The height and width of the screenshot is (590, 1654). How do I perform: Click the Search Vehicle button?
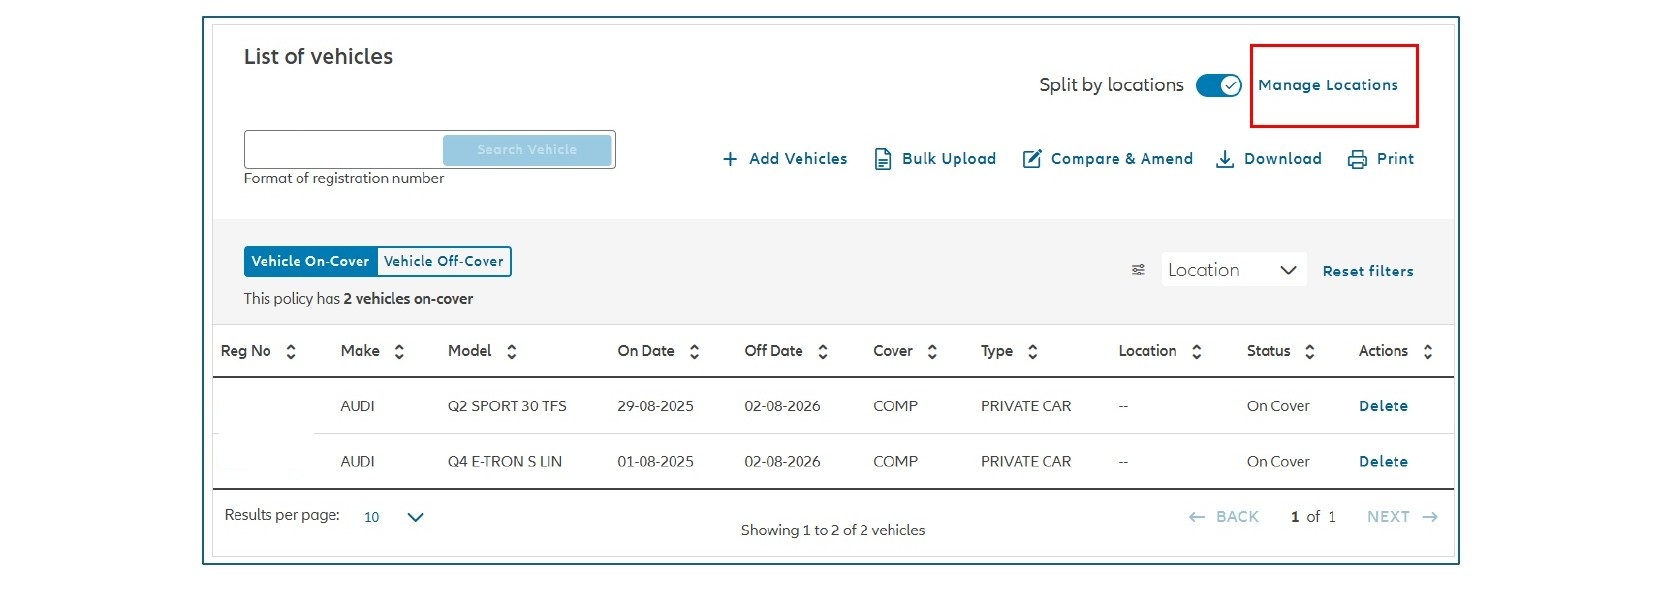[x=527, y=150]
